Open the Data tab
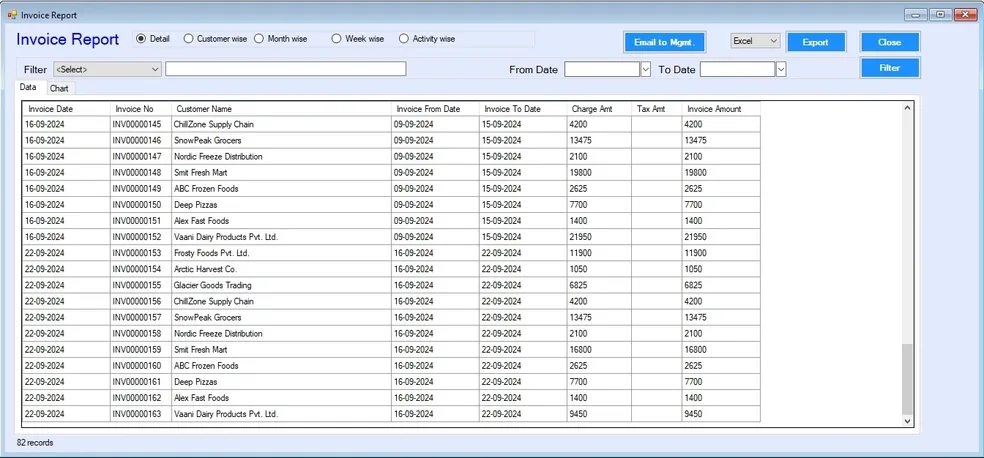This screenshot has width=984, height=458. pos(28,88)
